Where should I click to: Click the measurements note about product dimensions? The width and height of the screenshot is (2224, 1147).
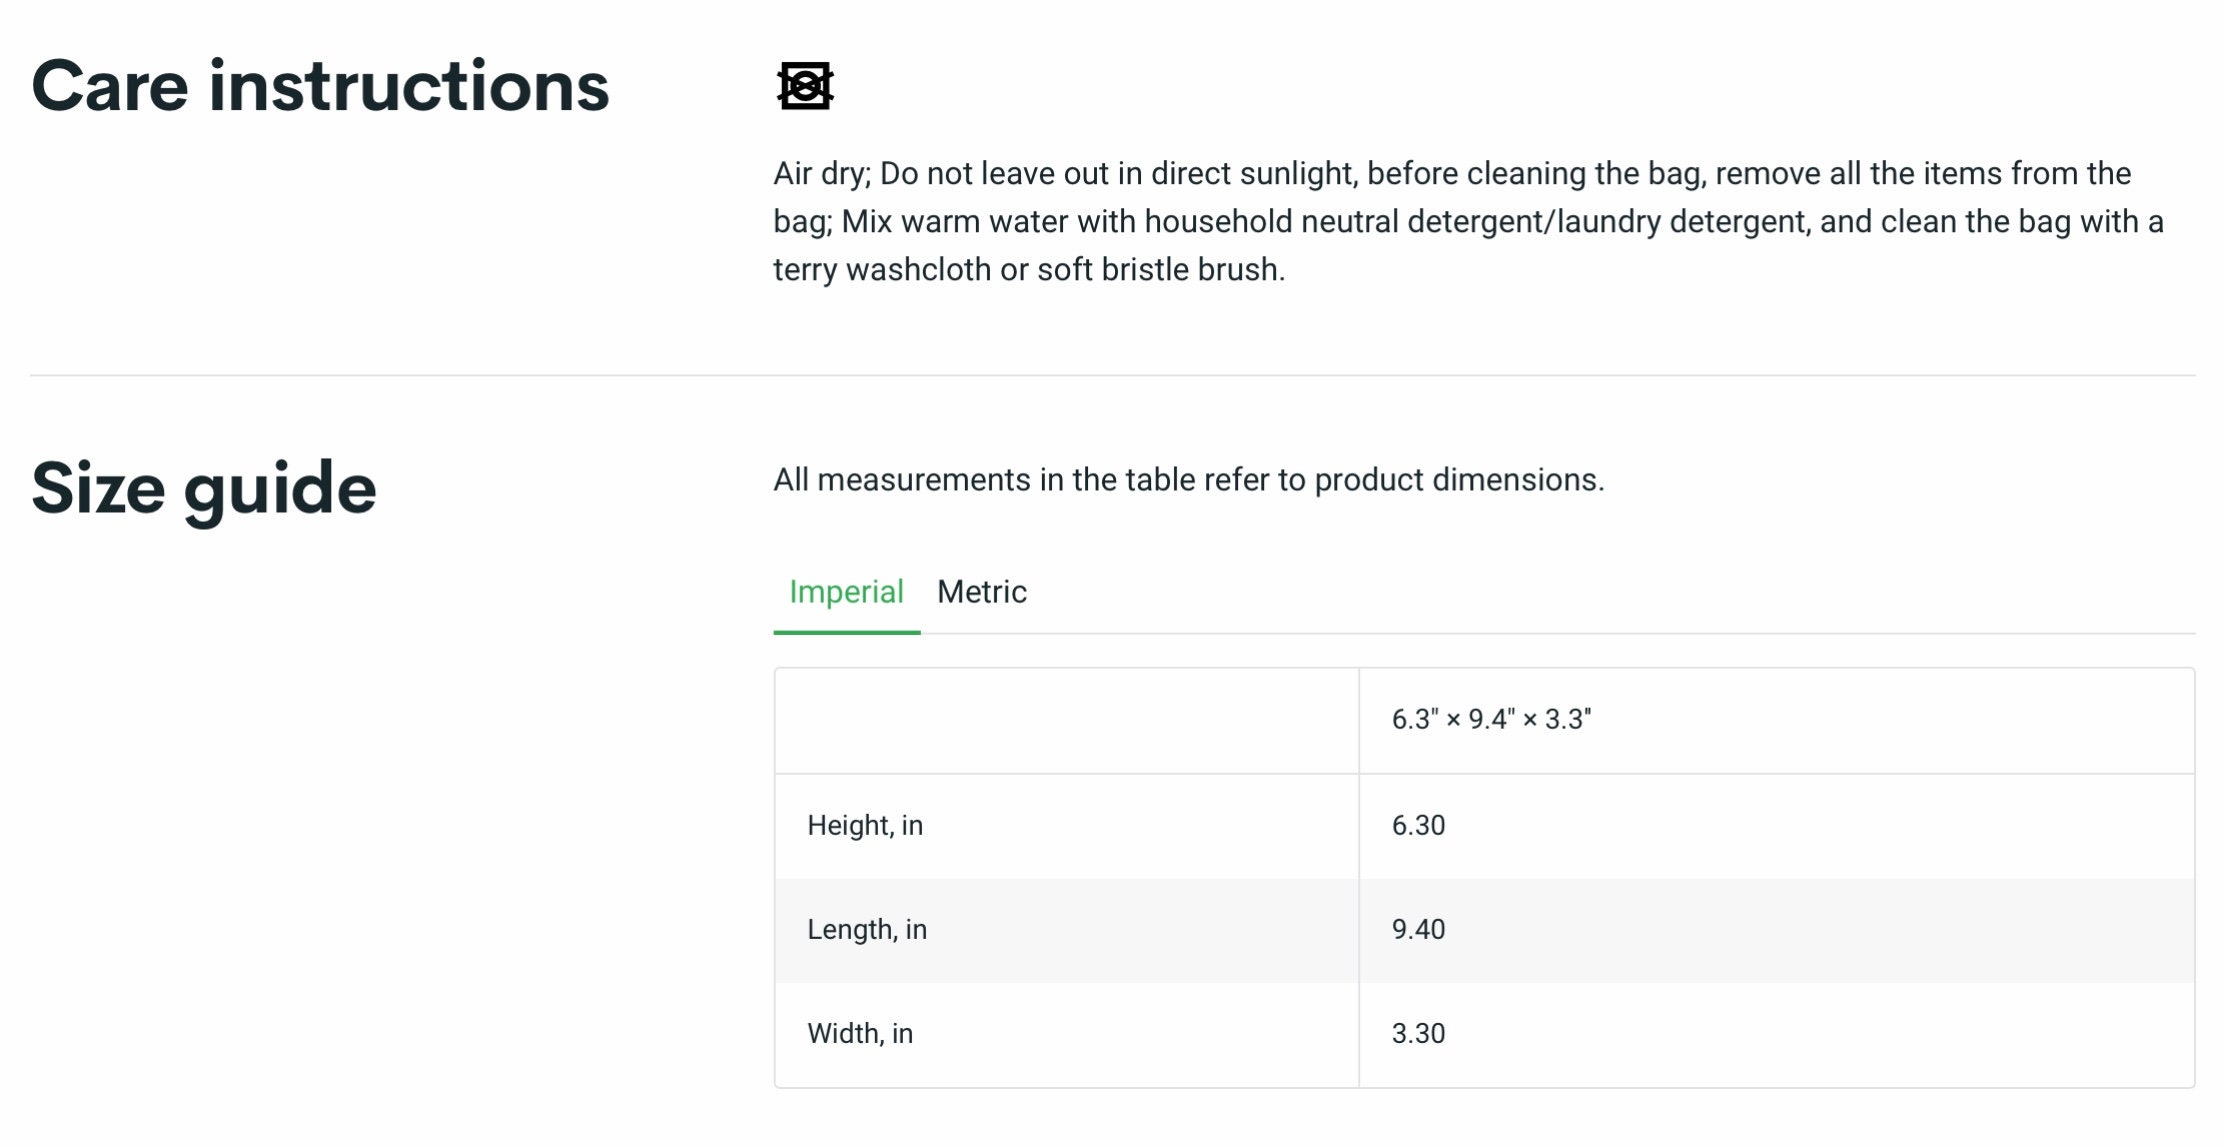[x=1188, y=480]
